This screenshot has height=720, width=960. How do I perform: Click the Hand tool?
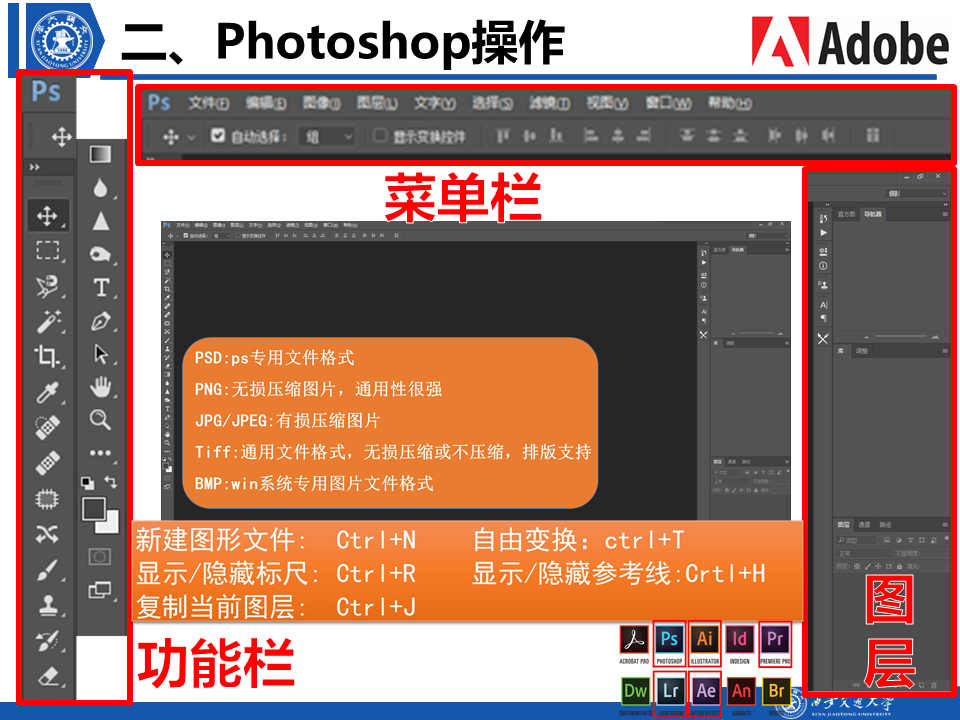(x=101, y=386)
